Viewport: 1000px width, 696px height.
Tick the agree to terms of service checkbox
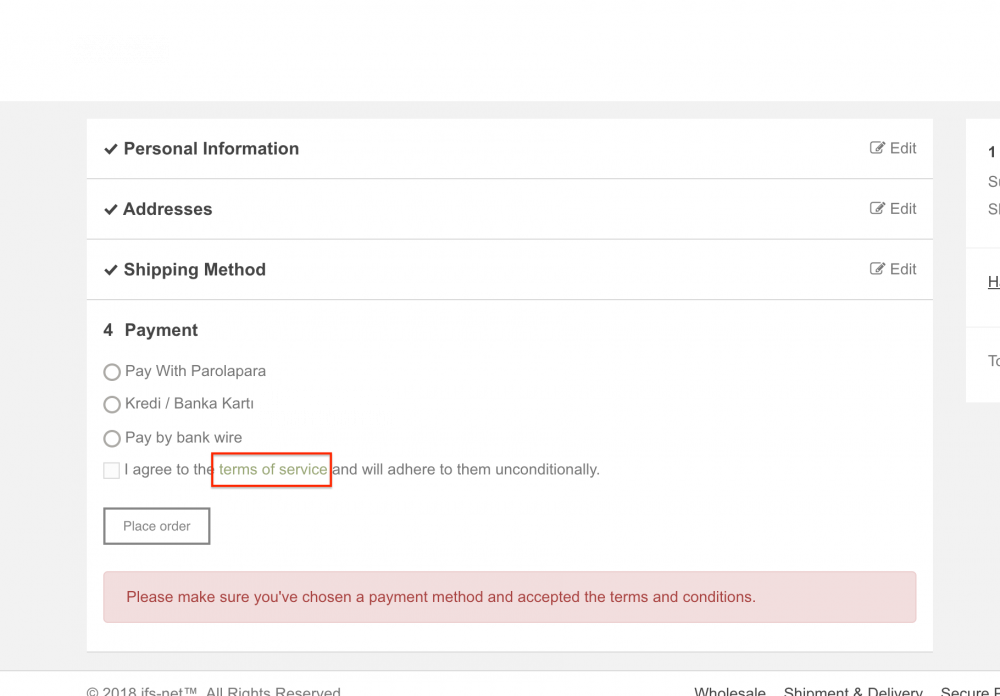[x=112, y=470]
